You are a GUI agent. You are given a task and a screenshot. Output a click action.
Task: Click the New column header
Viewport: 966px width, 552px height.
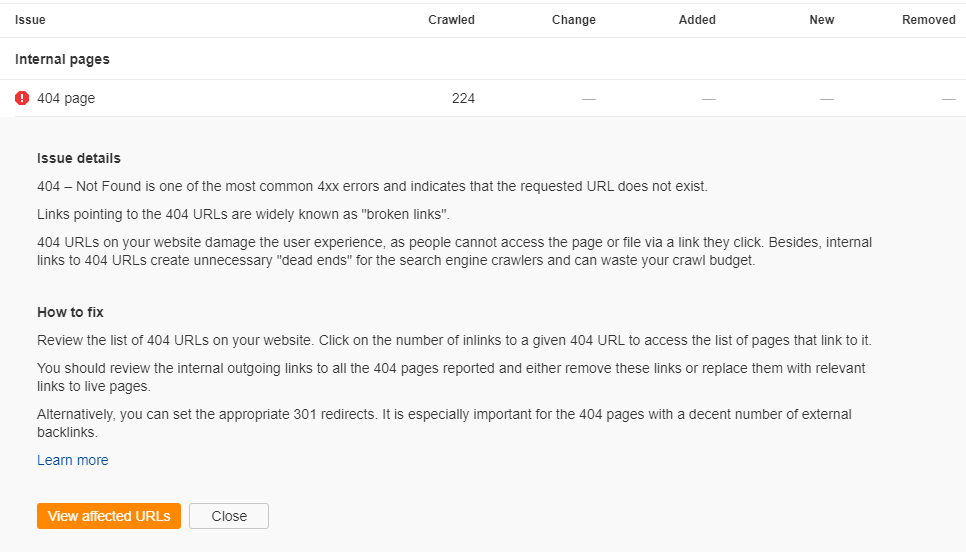pyautogui.click(x=821, y=20)
